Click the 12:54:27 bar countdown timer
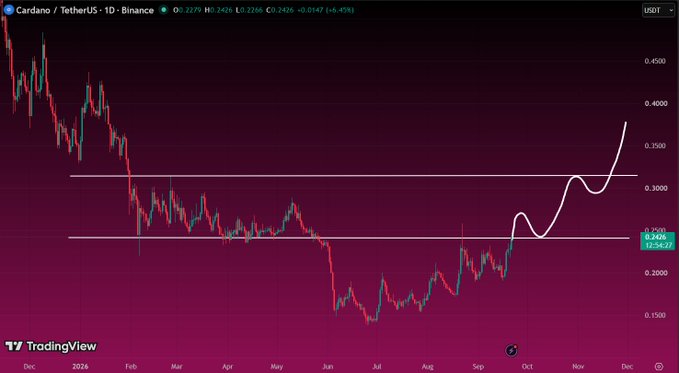Viewport: 679px width, 373px height. point(658,245)
